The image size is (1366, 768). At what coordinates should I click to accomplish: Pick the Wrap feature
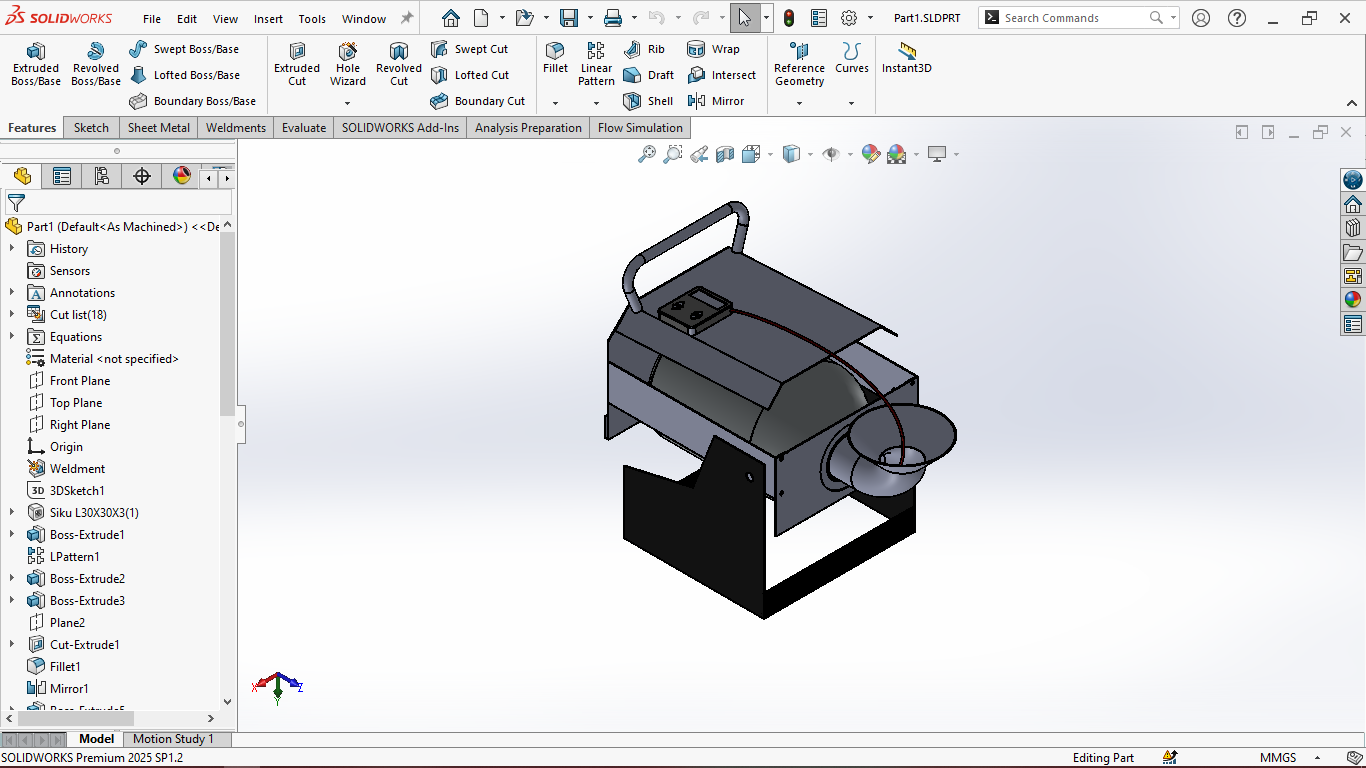tap(714, 49)
